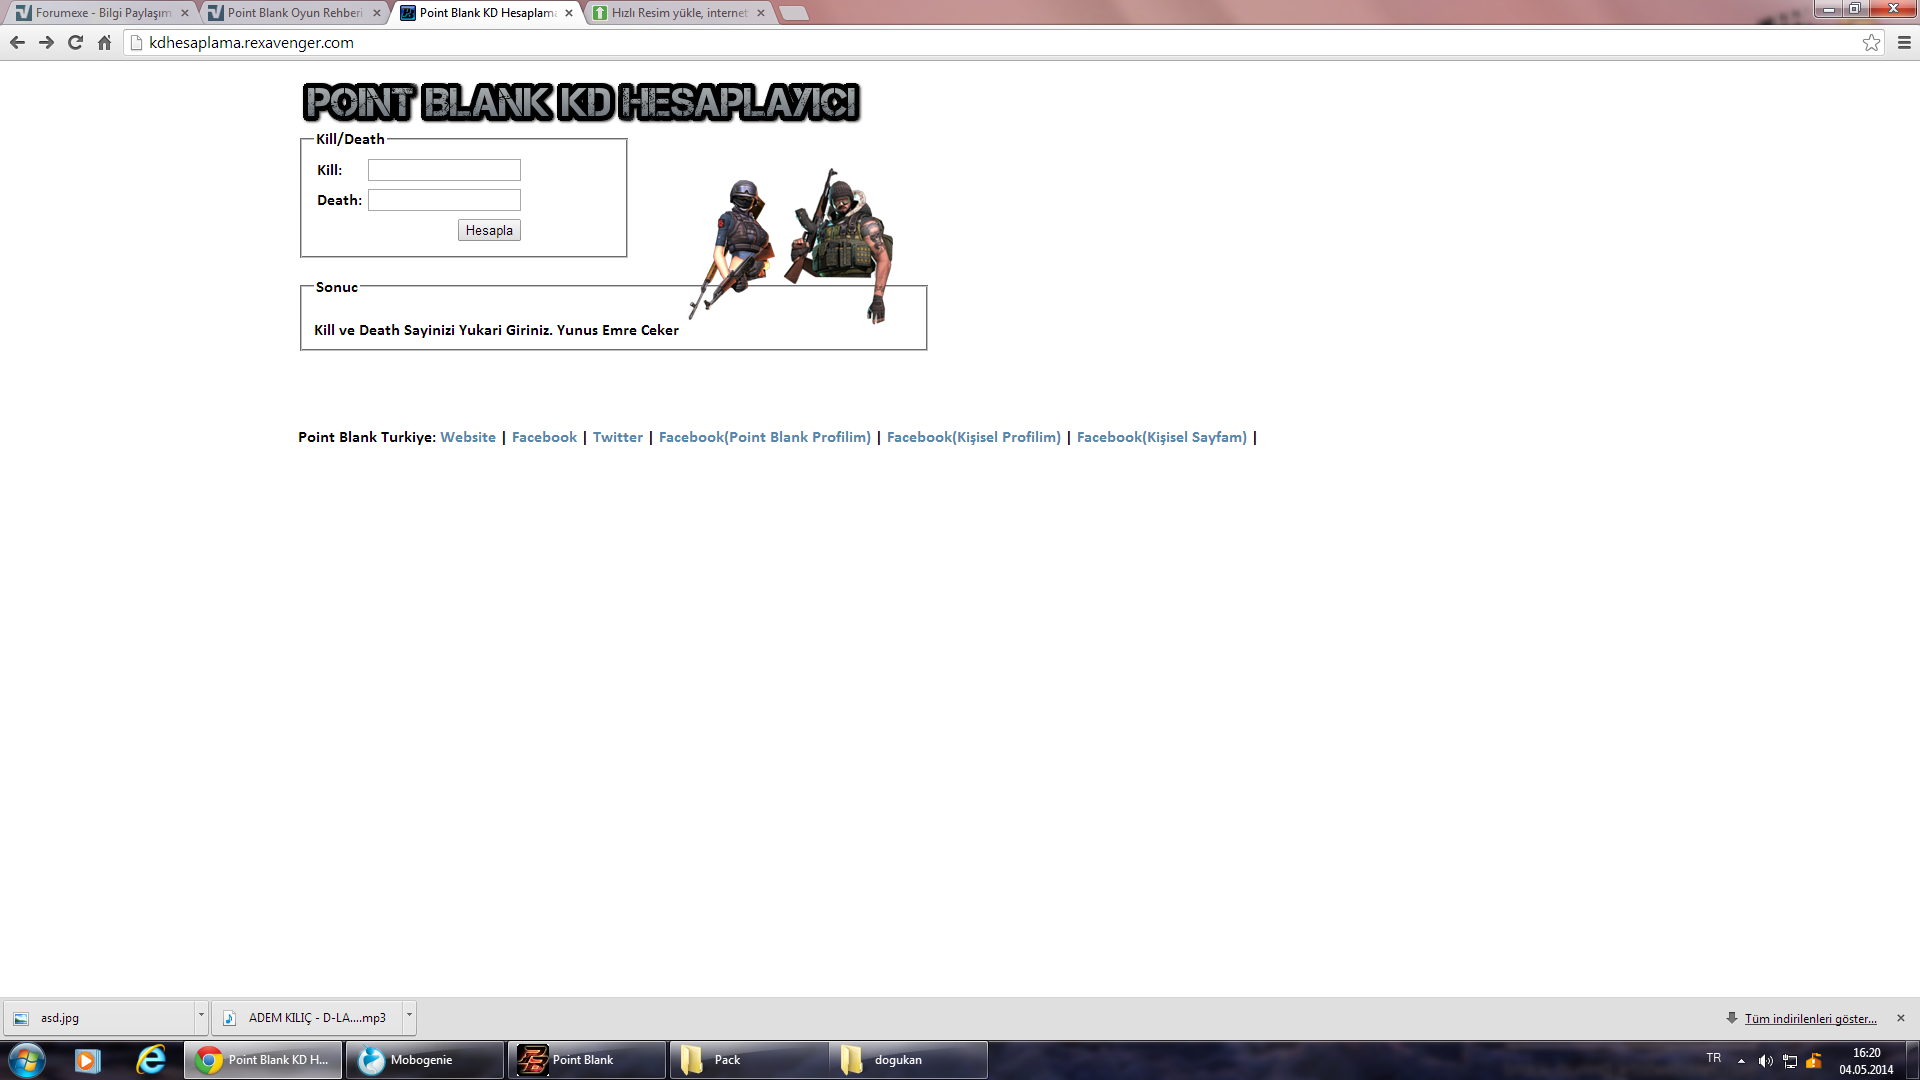Screen dimensions: 1920x1080
Task: Close the Forumexe - Bilgi Paylaşım tab
Action: click(x=185, y=13)
